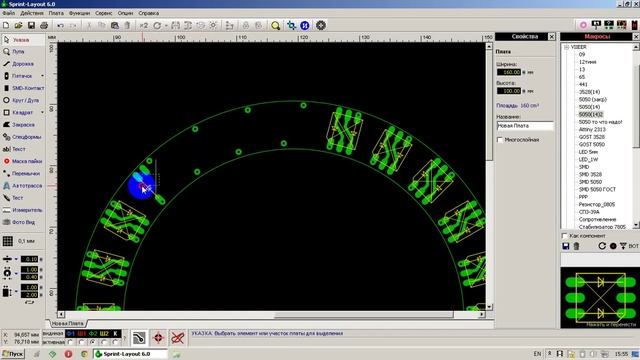Viewport: 640px width, 360px height.
Task: Click the Пуск start button
Action: click(x=13, y=354)
